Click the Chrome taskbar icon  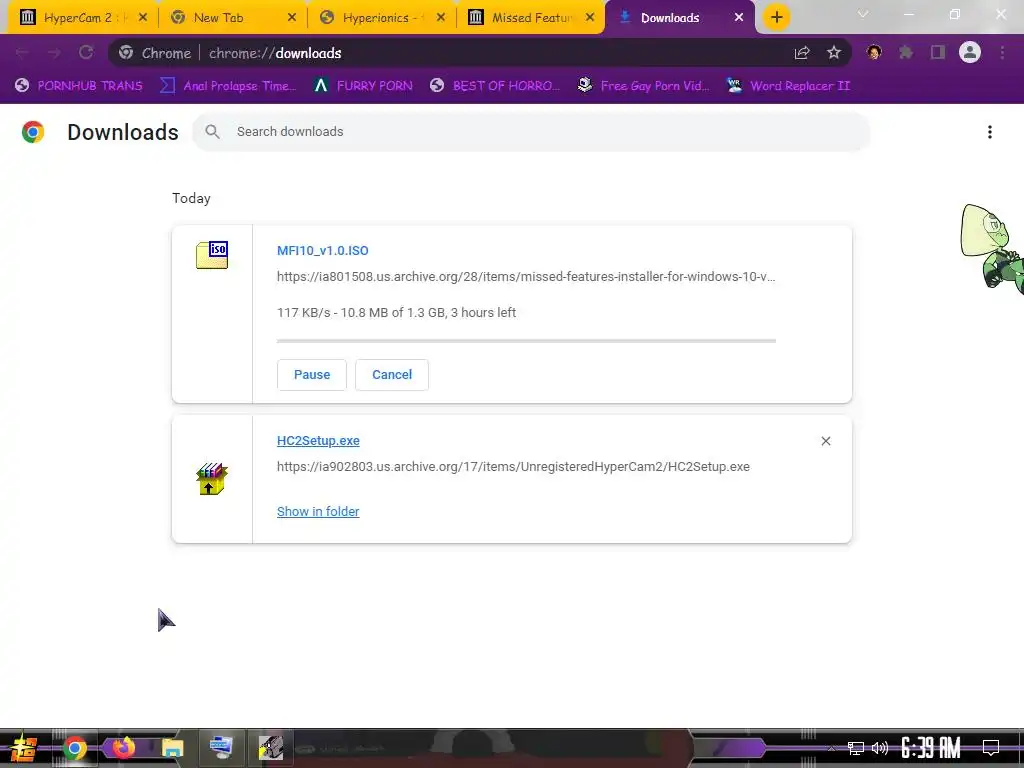click(74, 748)
